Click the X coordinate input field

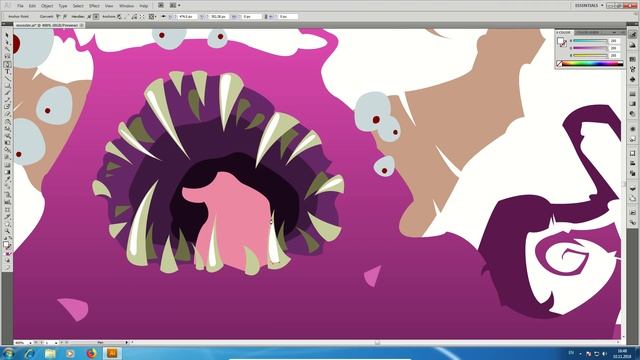(x=187, y=17)
